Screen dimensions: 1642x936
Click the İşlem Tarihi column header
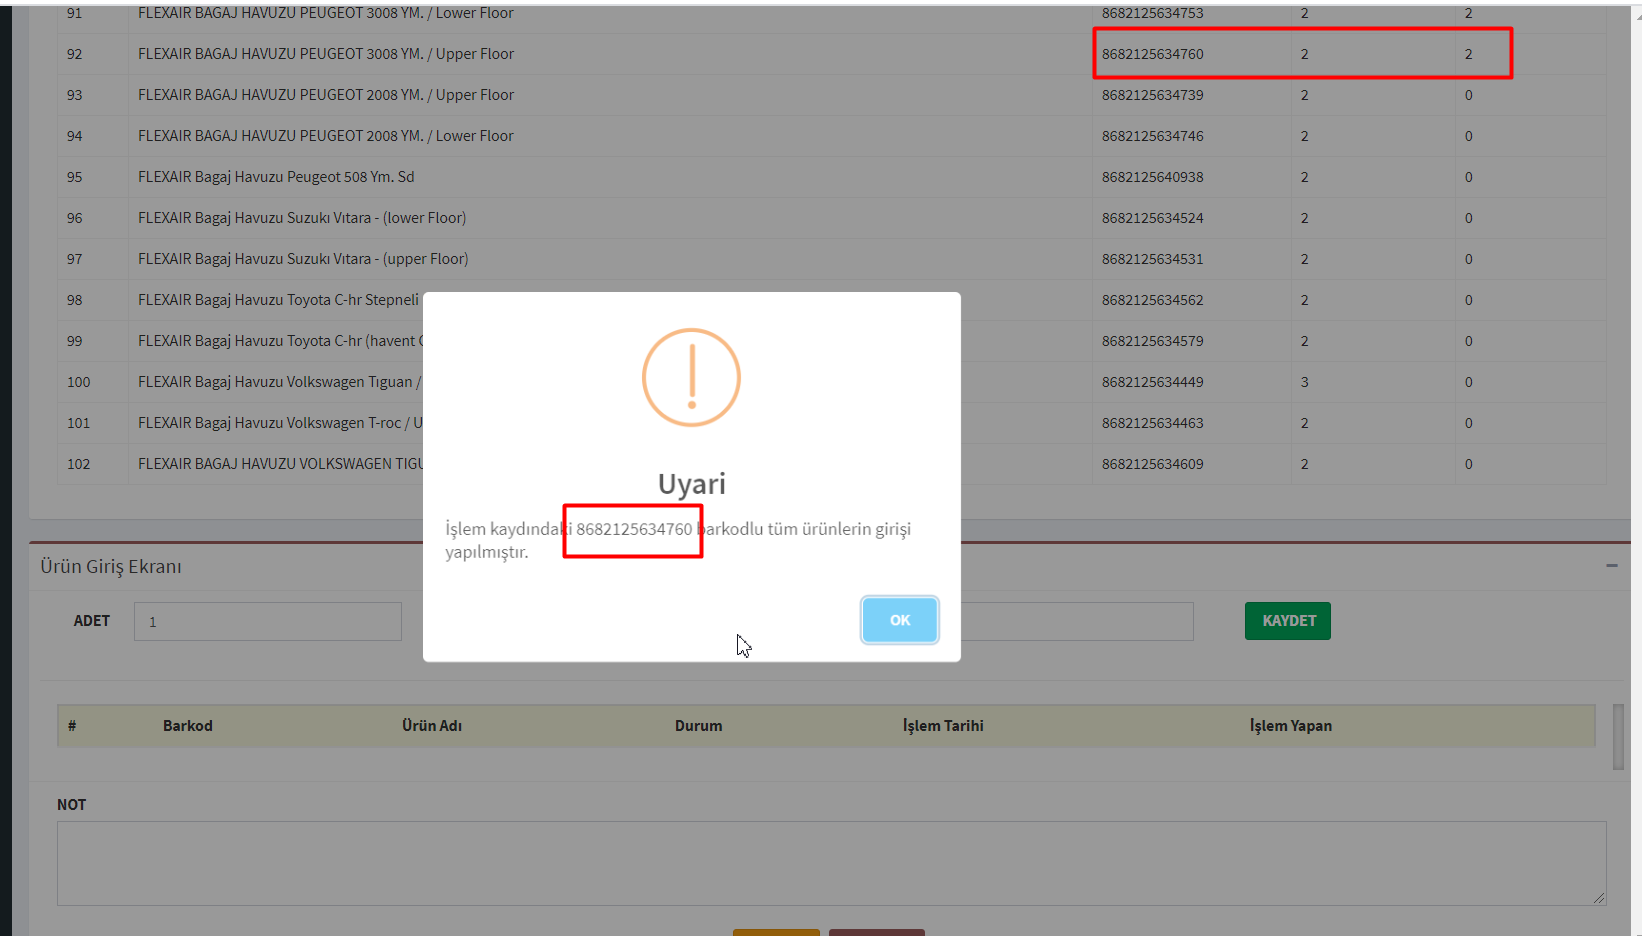[943, 726]
